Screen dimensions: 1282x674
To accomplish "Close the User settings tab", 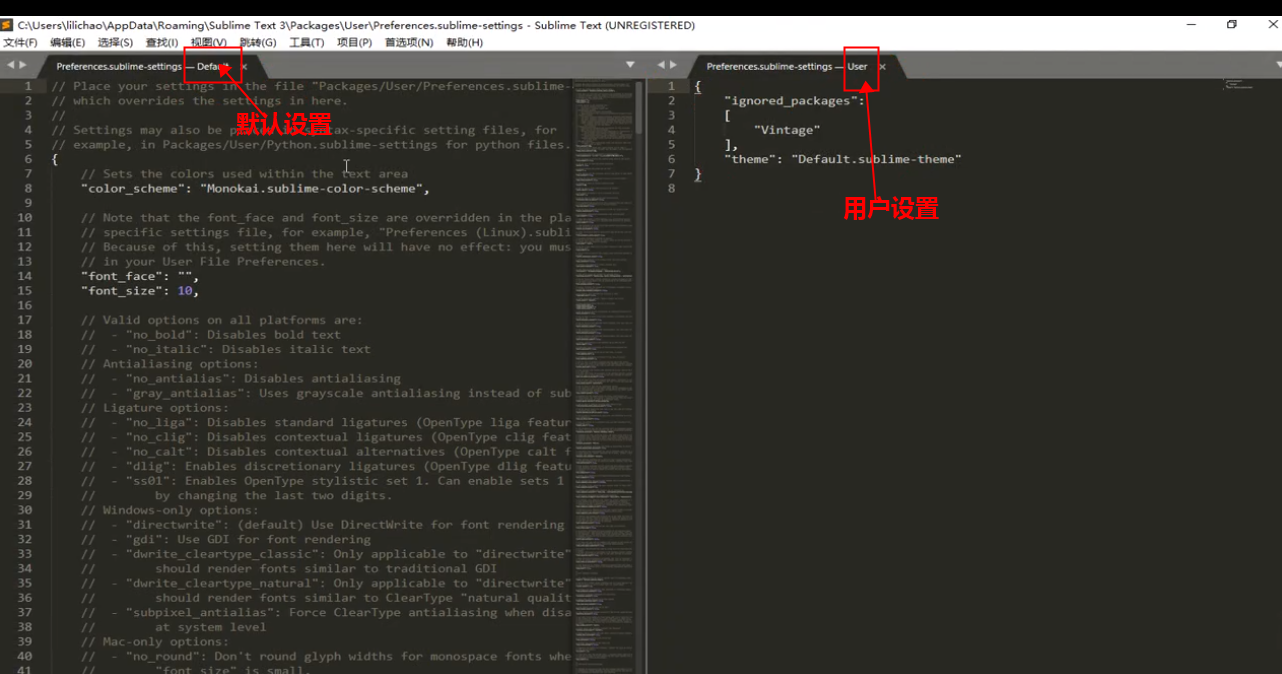I will (x=882, y=67).
